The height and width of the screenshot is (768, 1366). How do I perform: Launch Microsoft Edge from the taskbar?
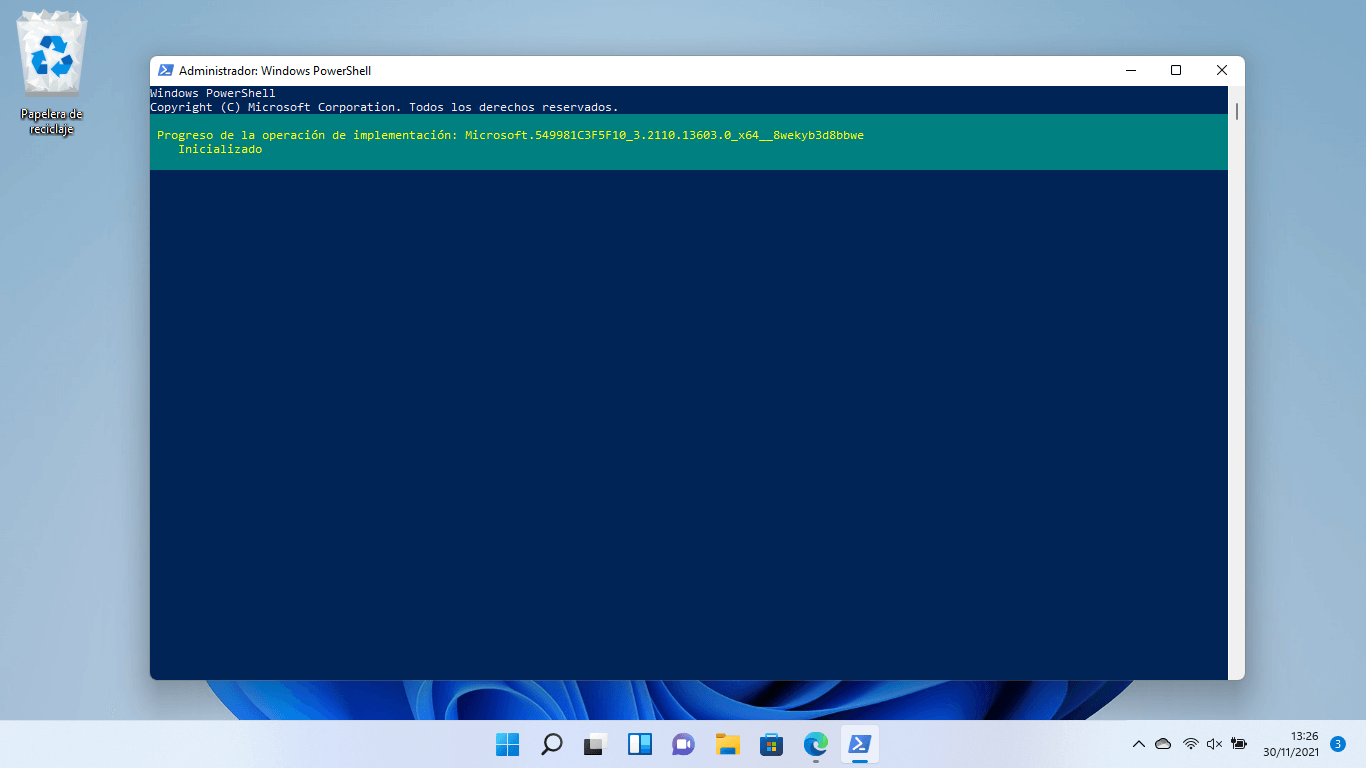point(816,744)
